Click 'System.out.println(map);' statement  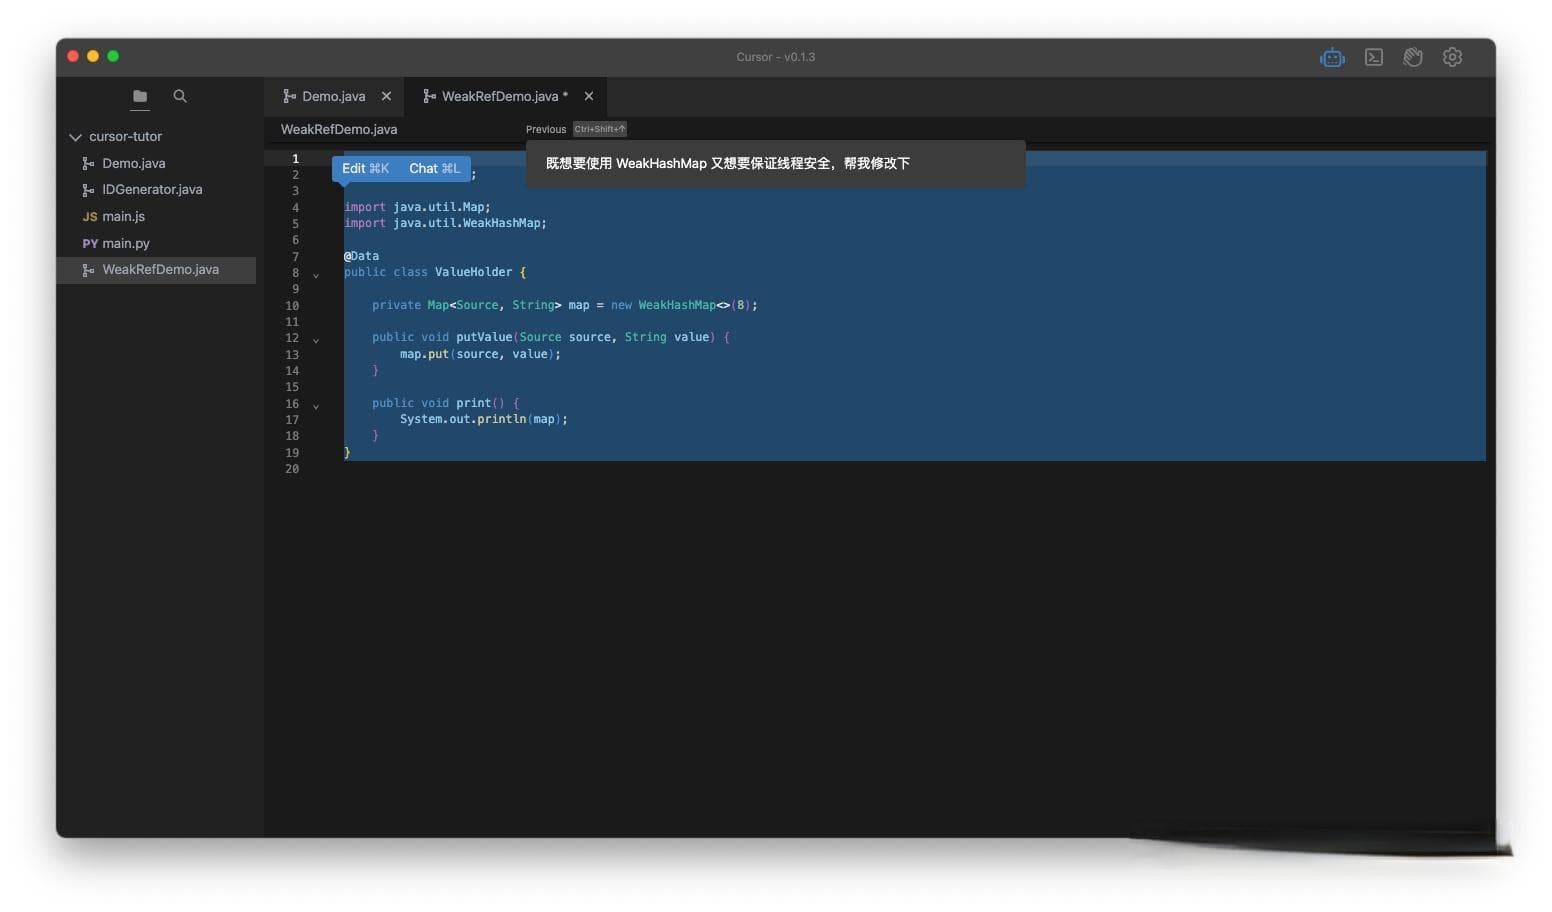(484, 419)
